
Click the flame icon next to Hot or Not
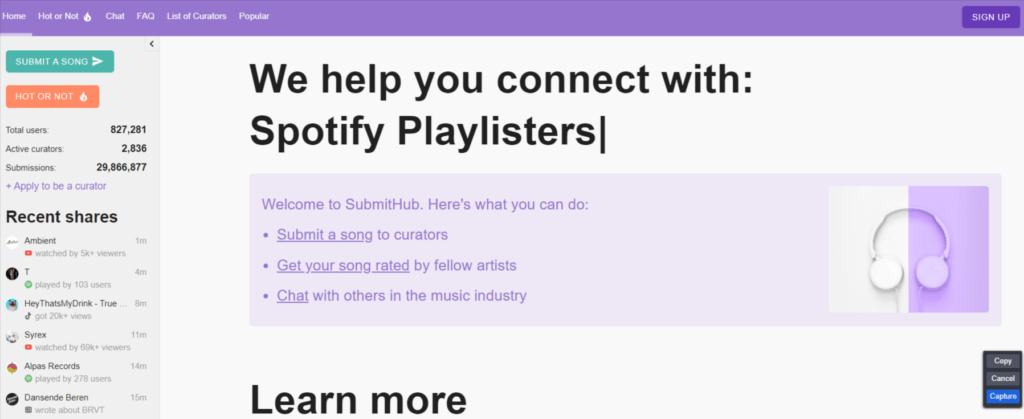coord(88,17)
